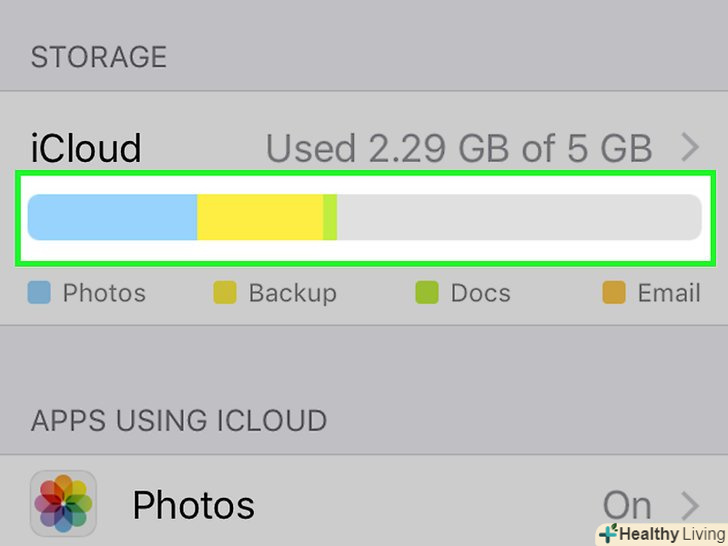The image size is (728, 546).
Task: Click the blue Photos segment of storage bar
Action: click(112, 217)
